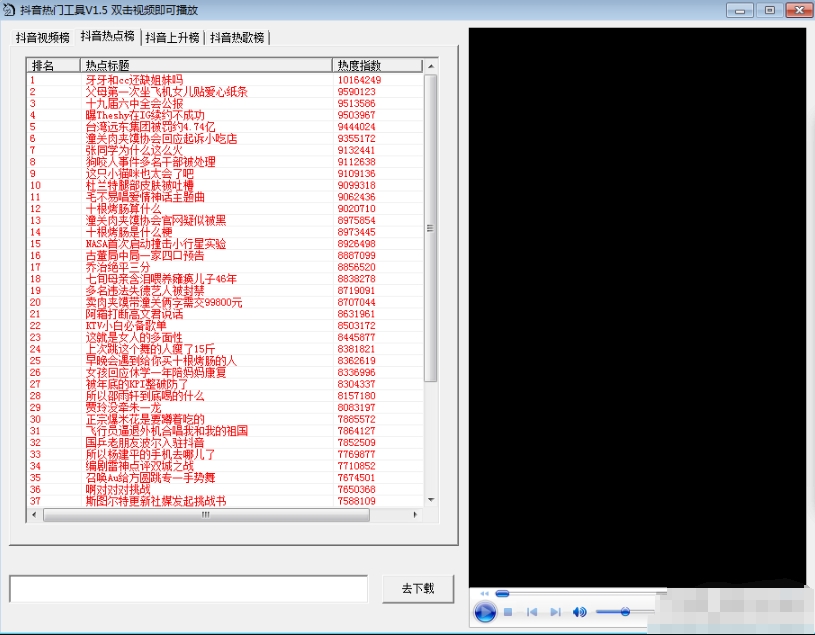Switch to 抖音视频榜 tab

click(43, 37)
